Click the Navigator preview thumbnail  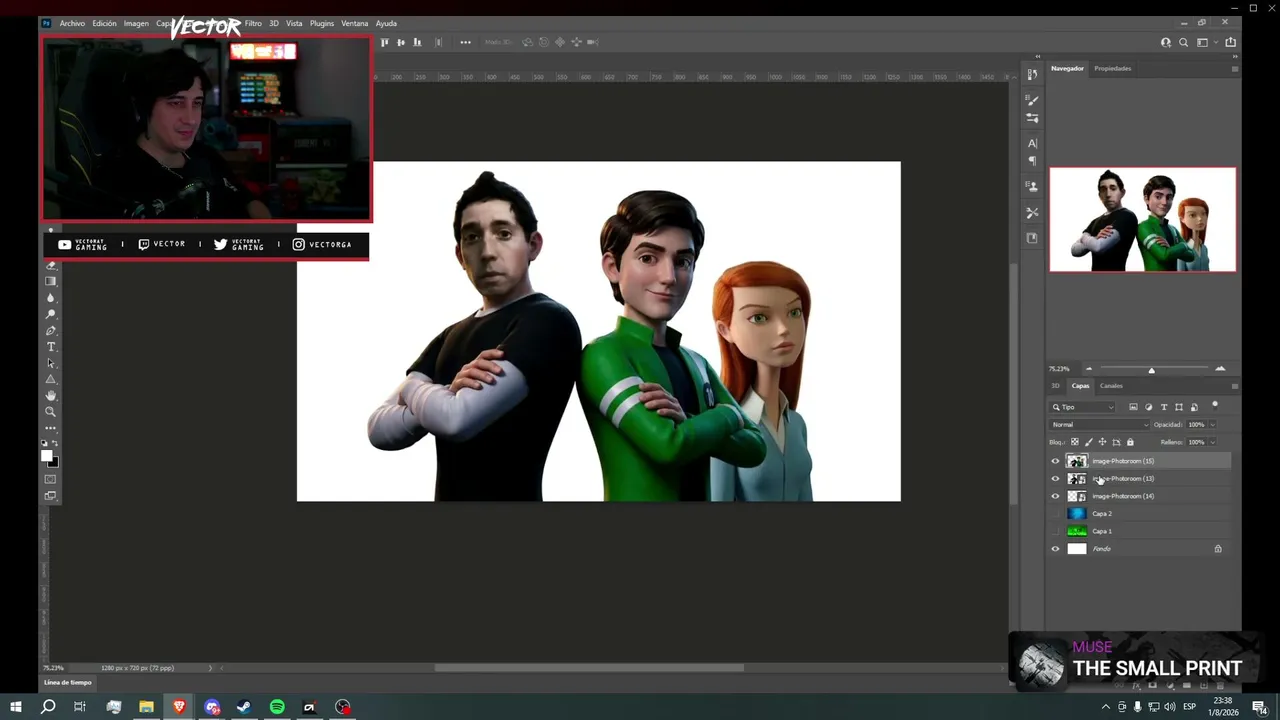(x=1143, y=220)
